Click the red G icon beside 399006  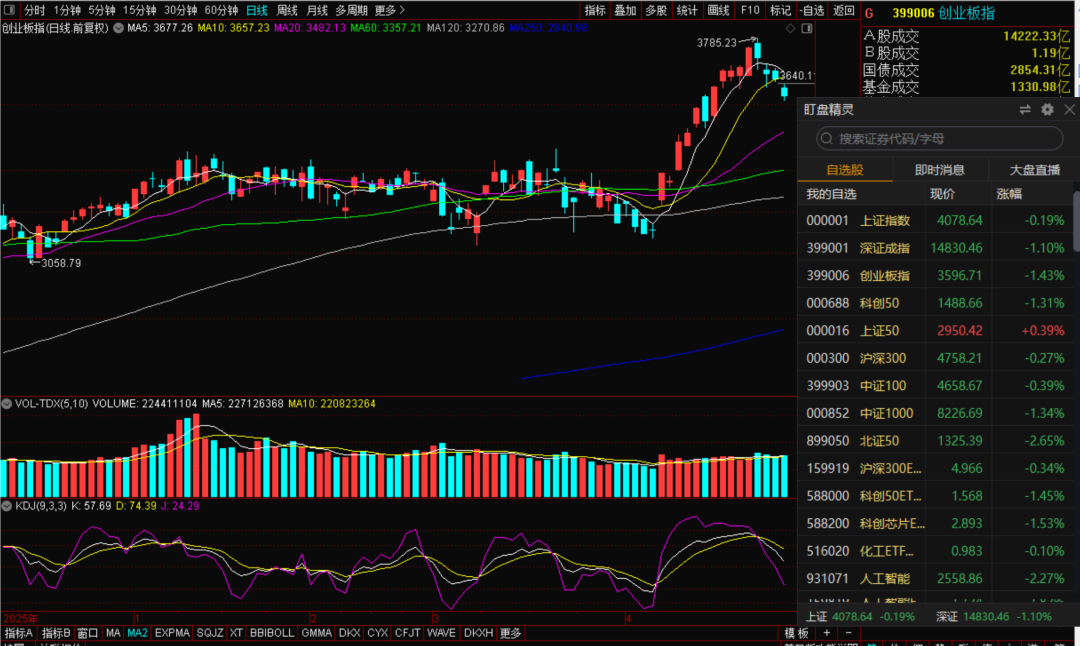pyautogui.click(x=868, y=13)
